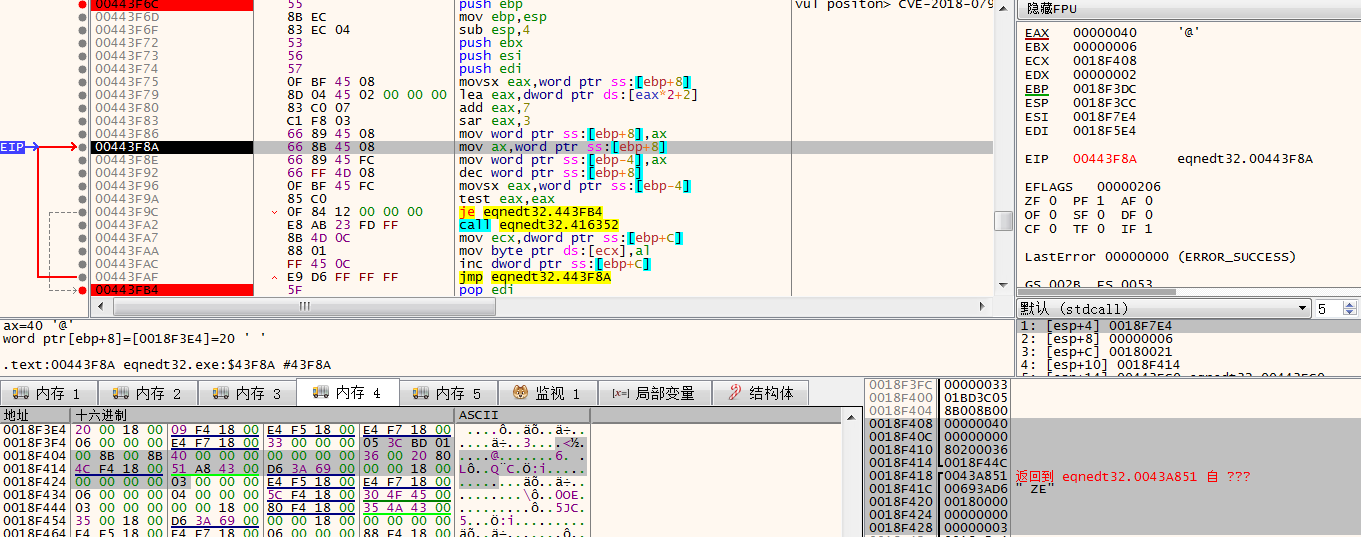Toggle breakpoint dot at address 00443FA2
The height and width of the screenshot is (537, 1361).
(81, 225)
